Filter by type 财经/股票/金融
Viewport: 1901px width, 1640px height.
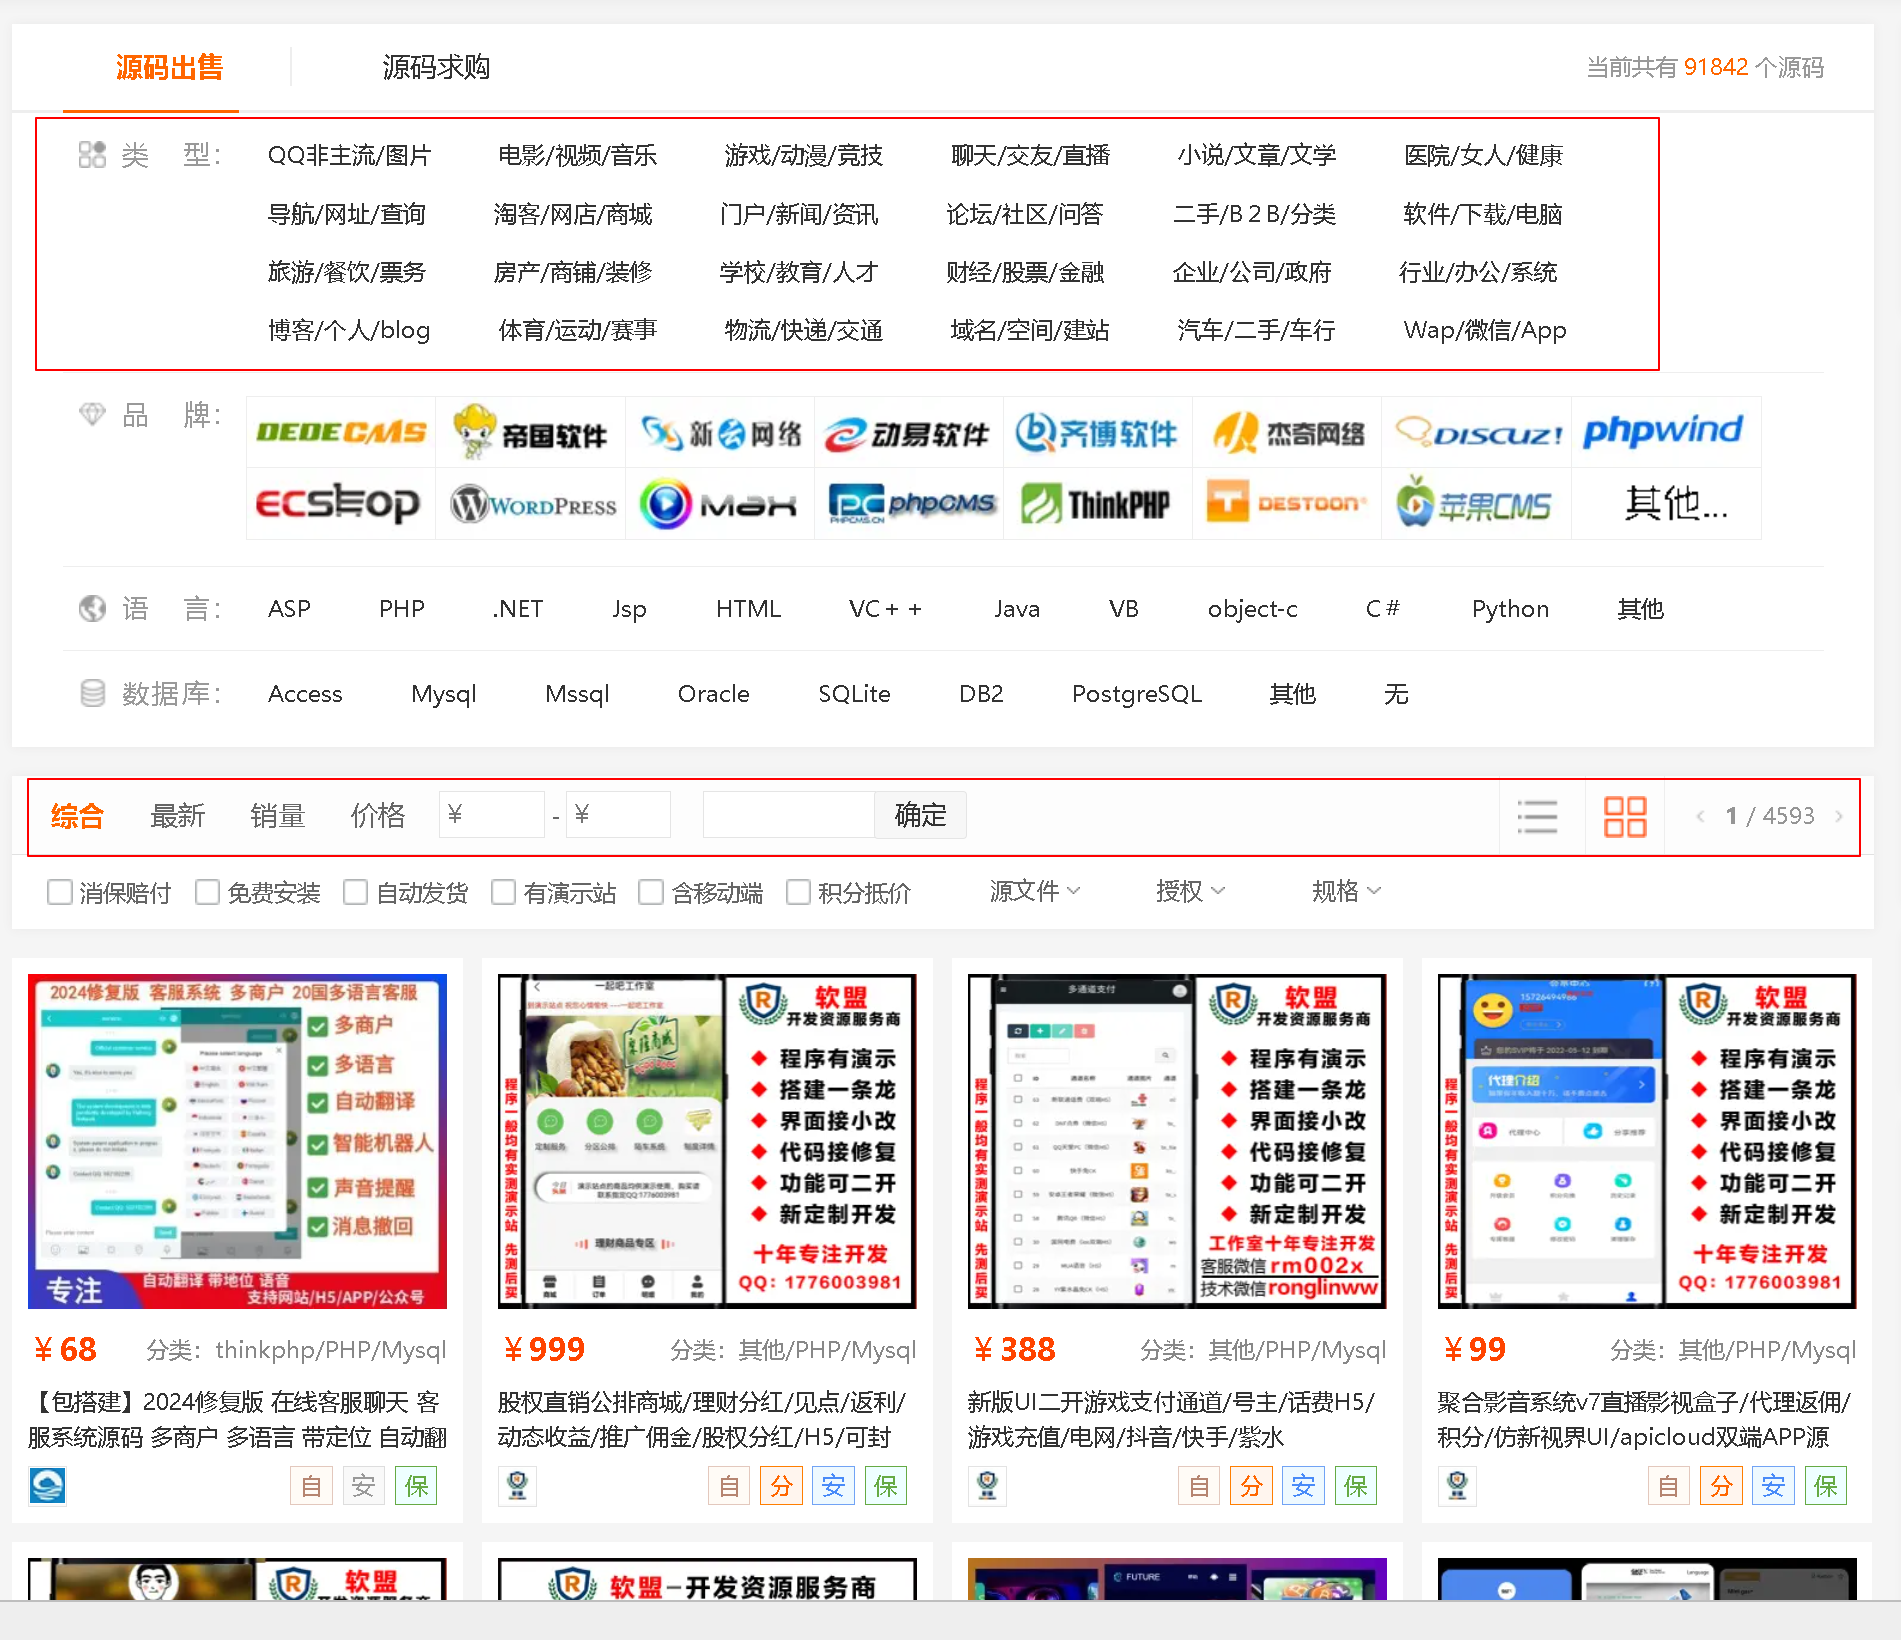(1025, 272)
